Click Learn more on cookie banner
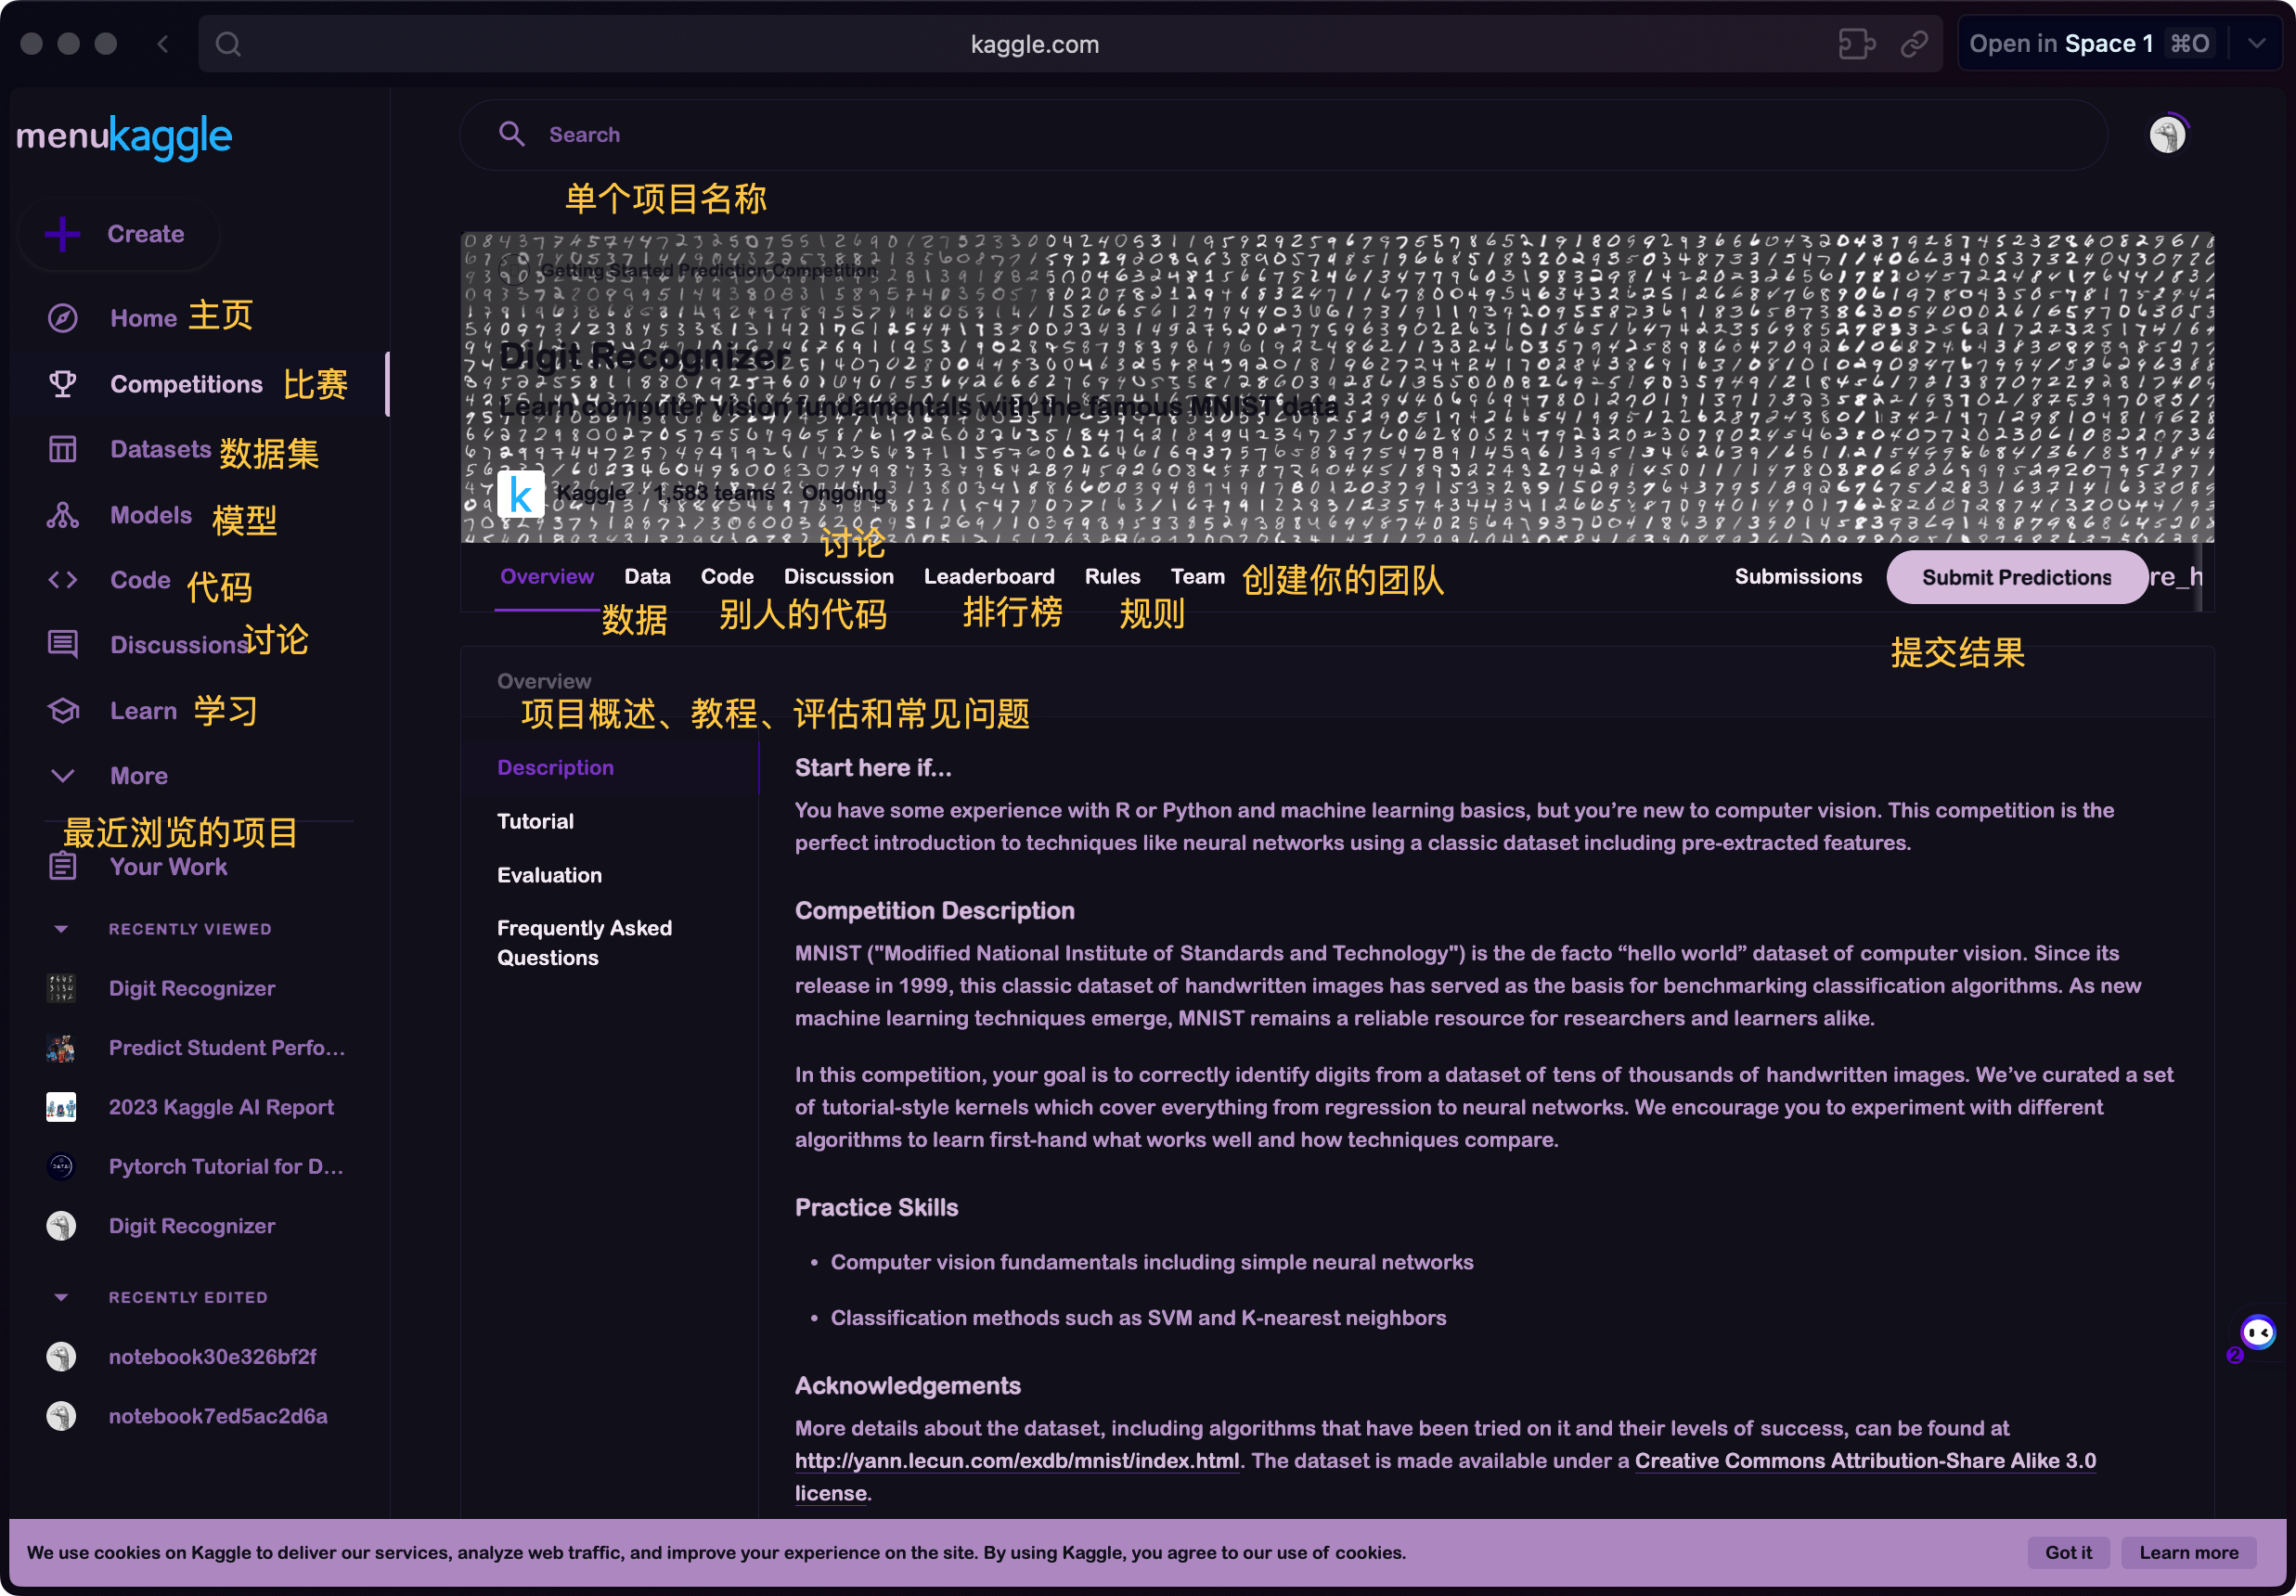Screen dimensions: 2296x1596 point(2188,1552)
